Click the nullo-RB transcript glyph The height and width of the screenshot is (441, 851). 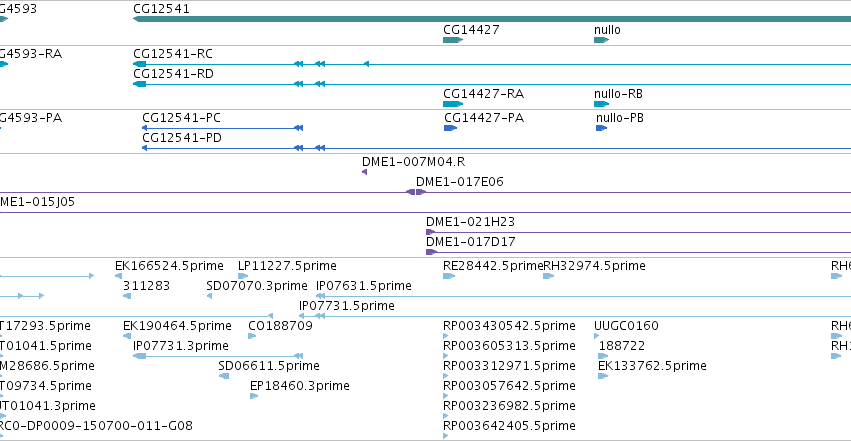click(601, 104)
